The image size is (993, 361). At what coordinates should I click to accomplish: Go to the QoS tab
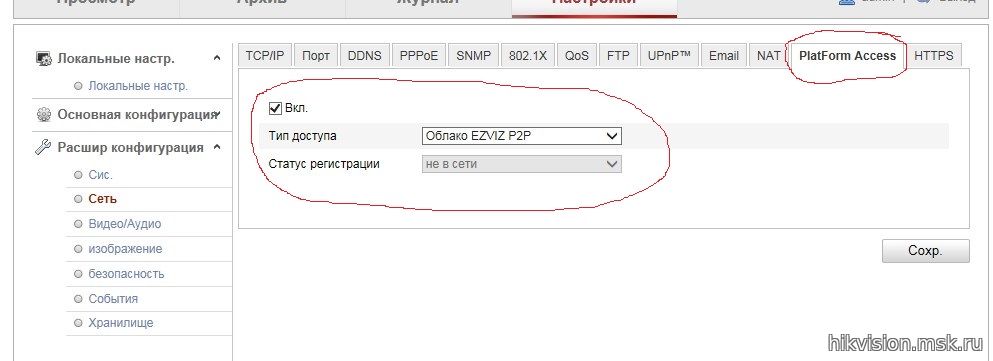pyautogui.click(x=577, y=56)
